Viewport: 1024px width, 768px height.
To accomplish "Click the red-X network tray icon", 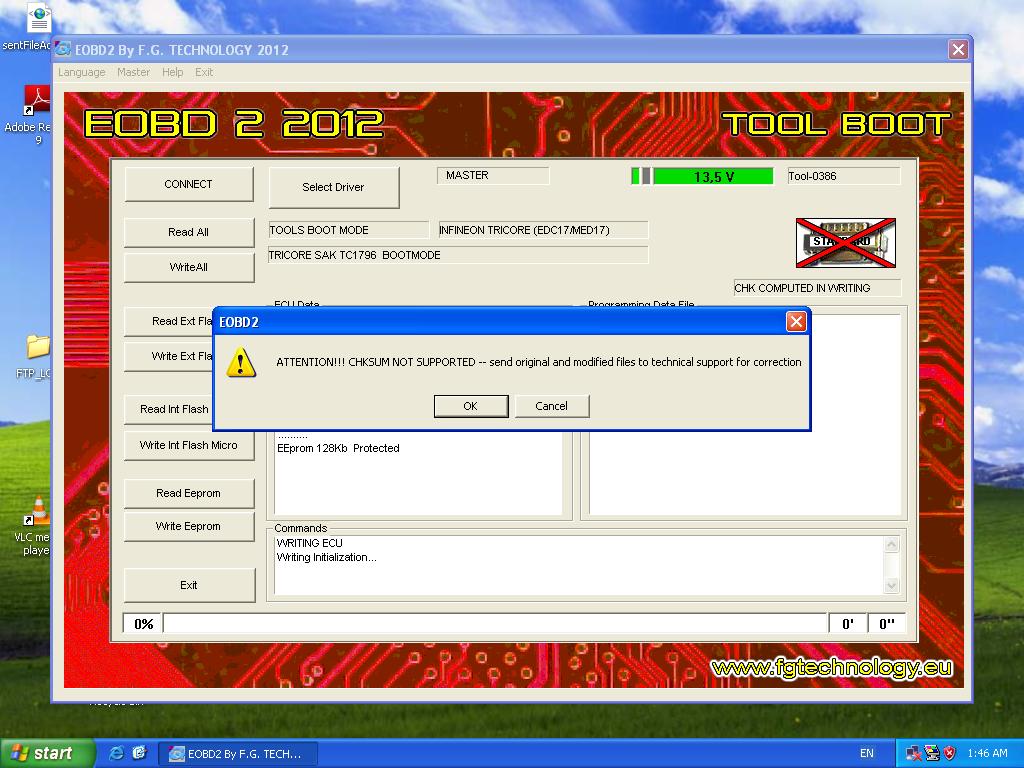I will tap(913, 753).
